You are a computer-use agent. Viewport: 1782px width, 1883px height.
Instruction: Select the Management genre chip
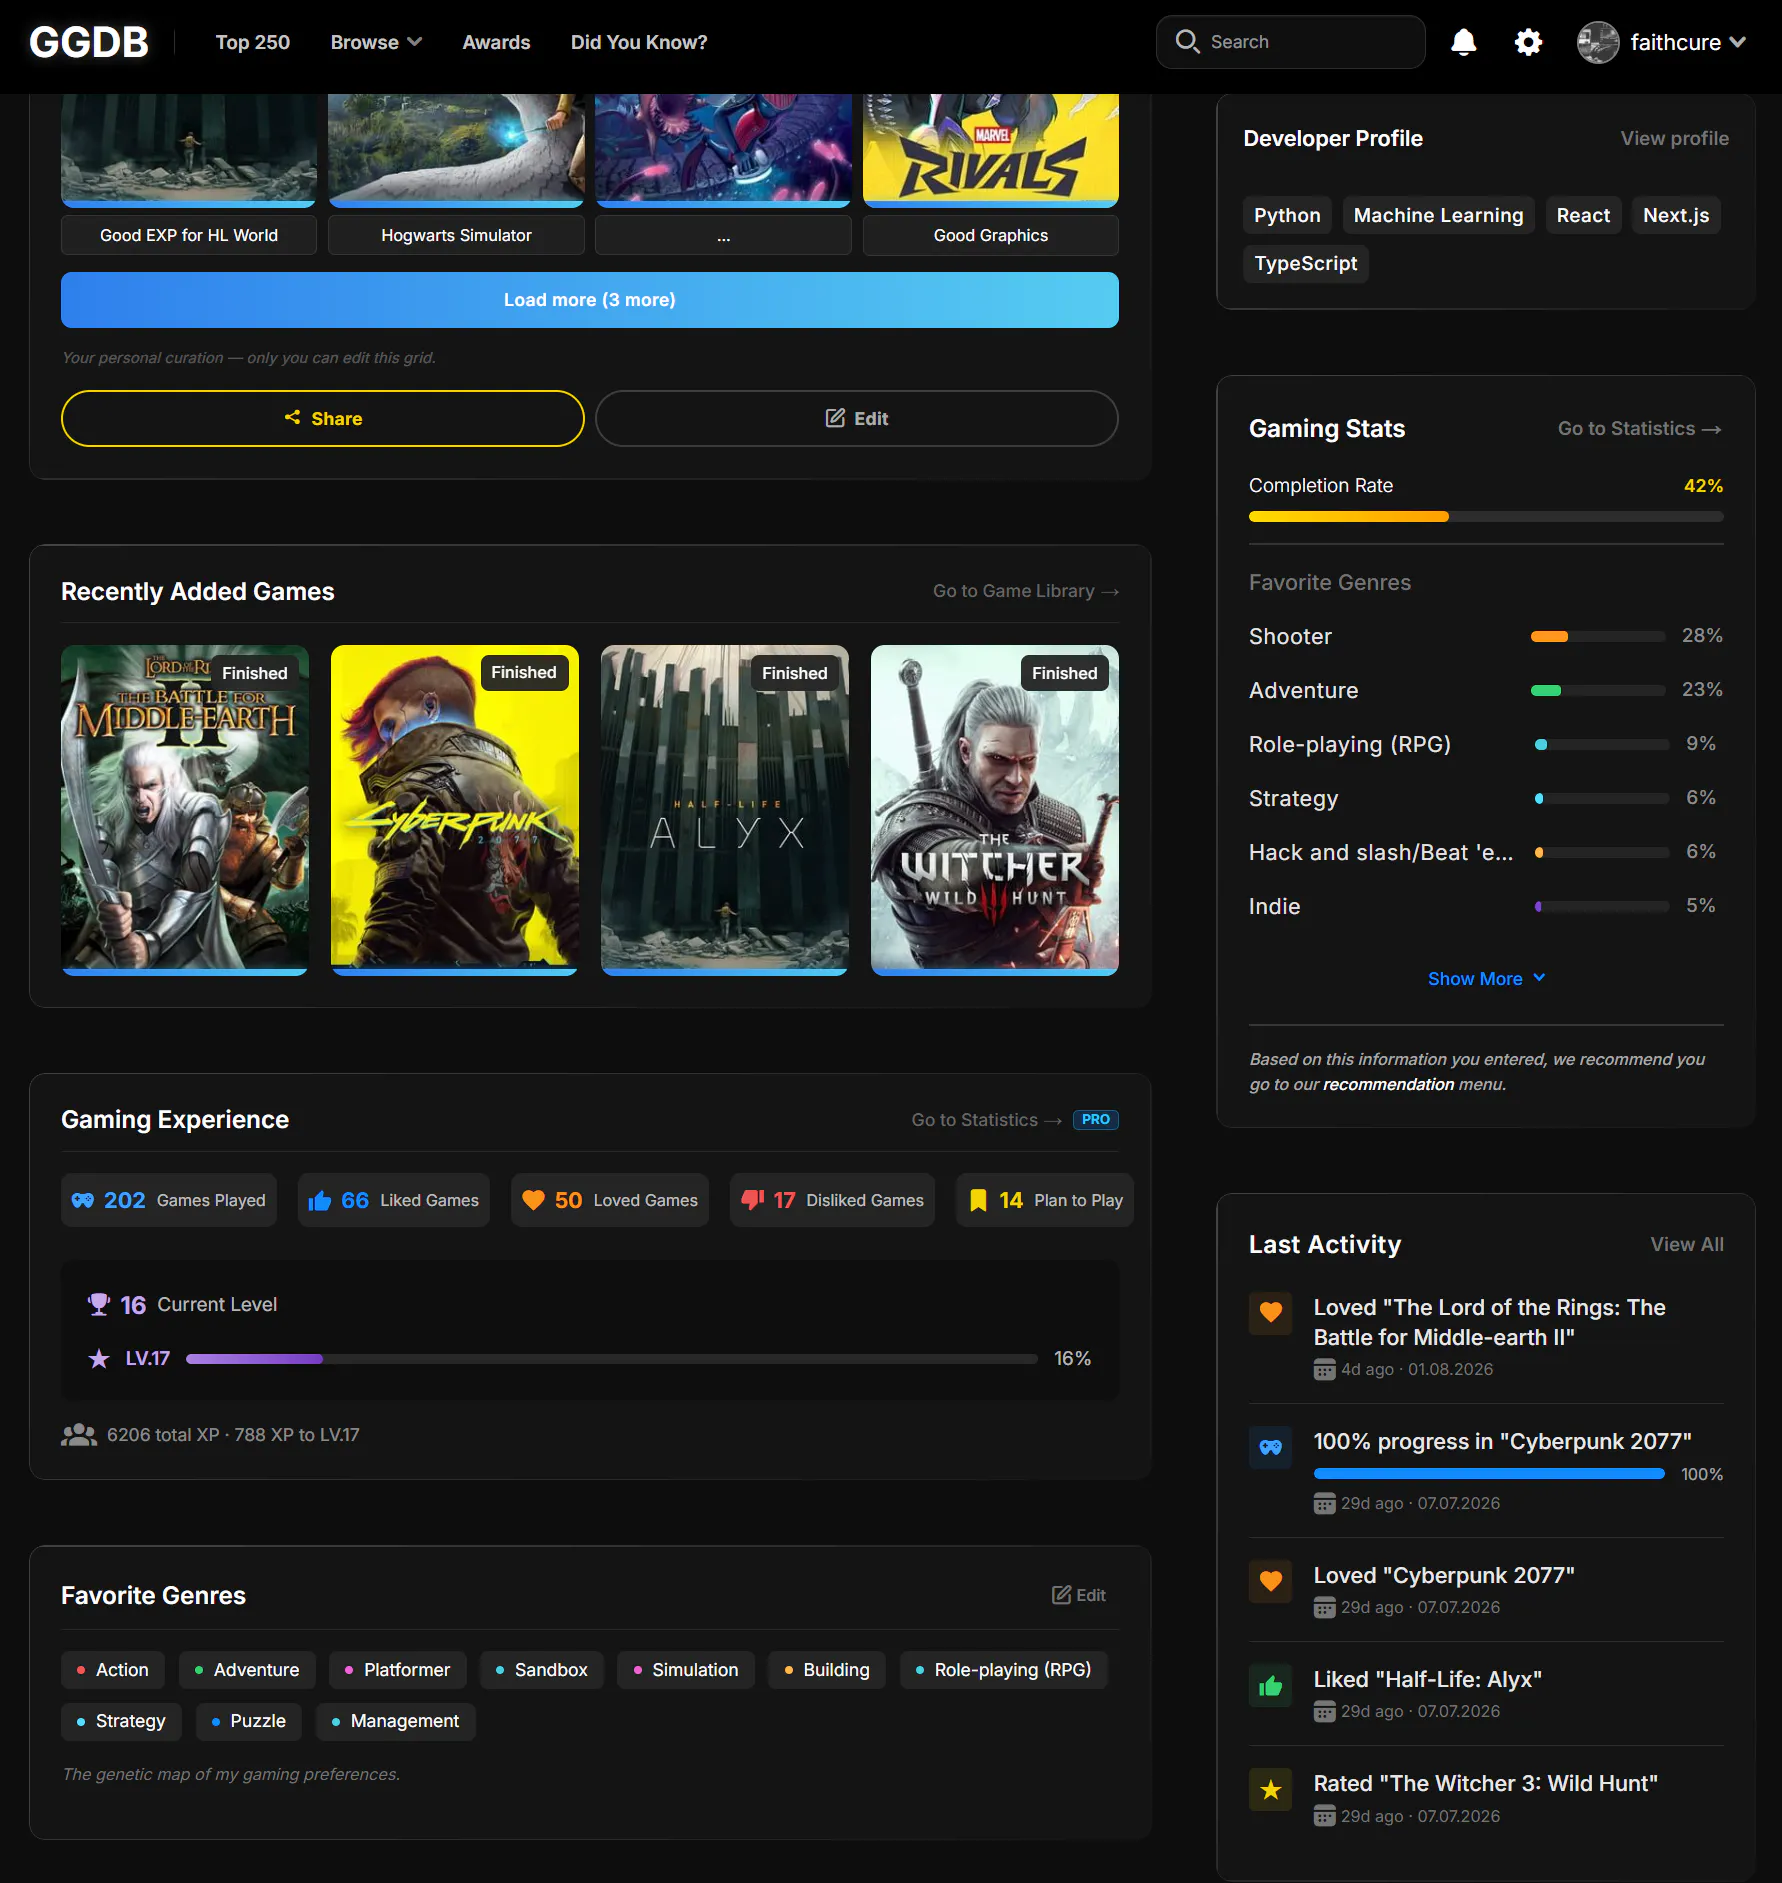tap(395, 1721)
